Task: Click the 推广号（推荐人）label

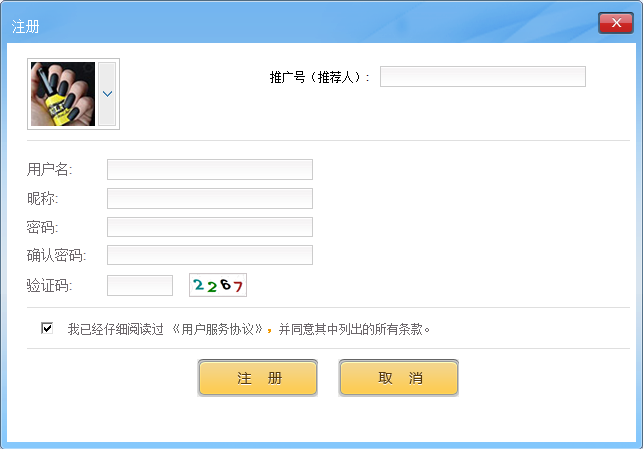Action: [319, 77]
